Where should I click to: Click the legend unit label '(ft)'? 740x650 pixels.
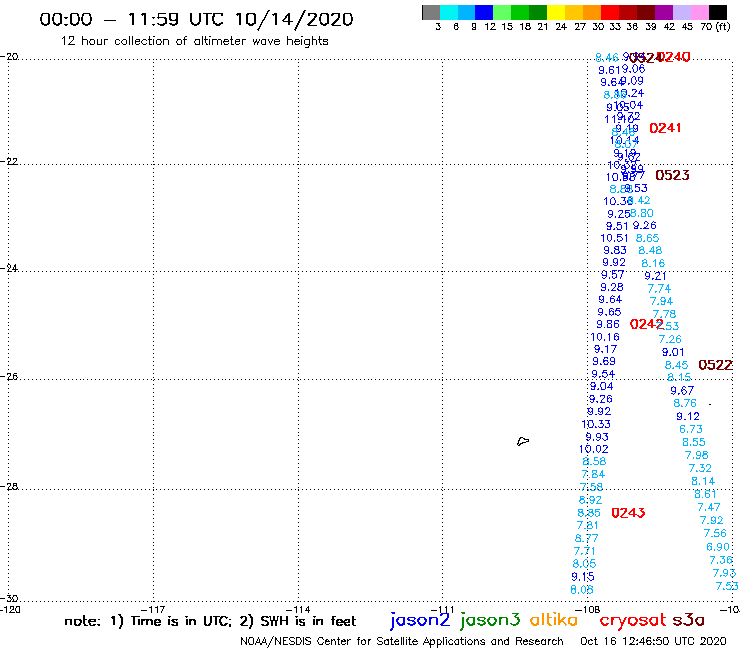723,26
